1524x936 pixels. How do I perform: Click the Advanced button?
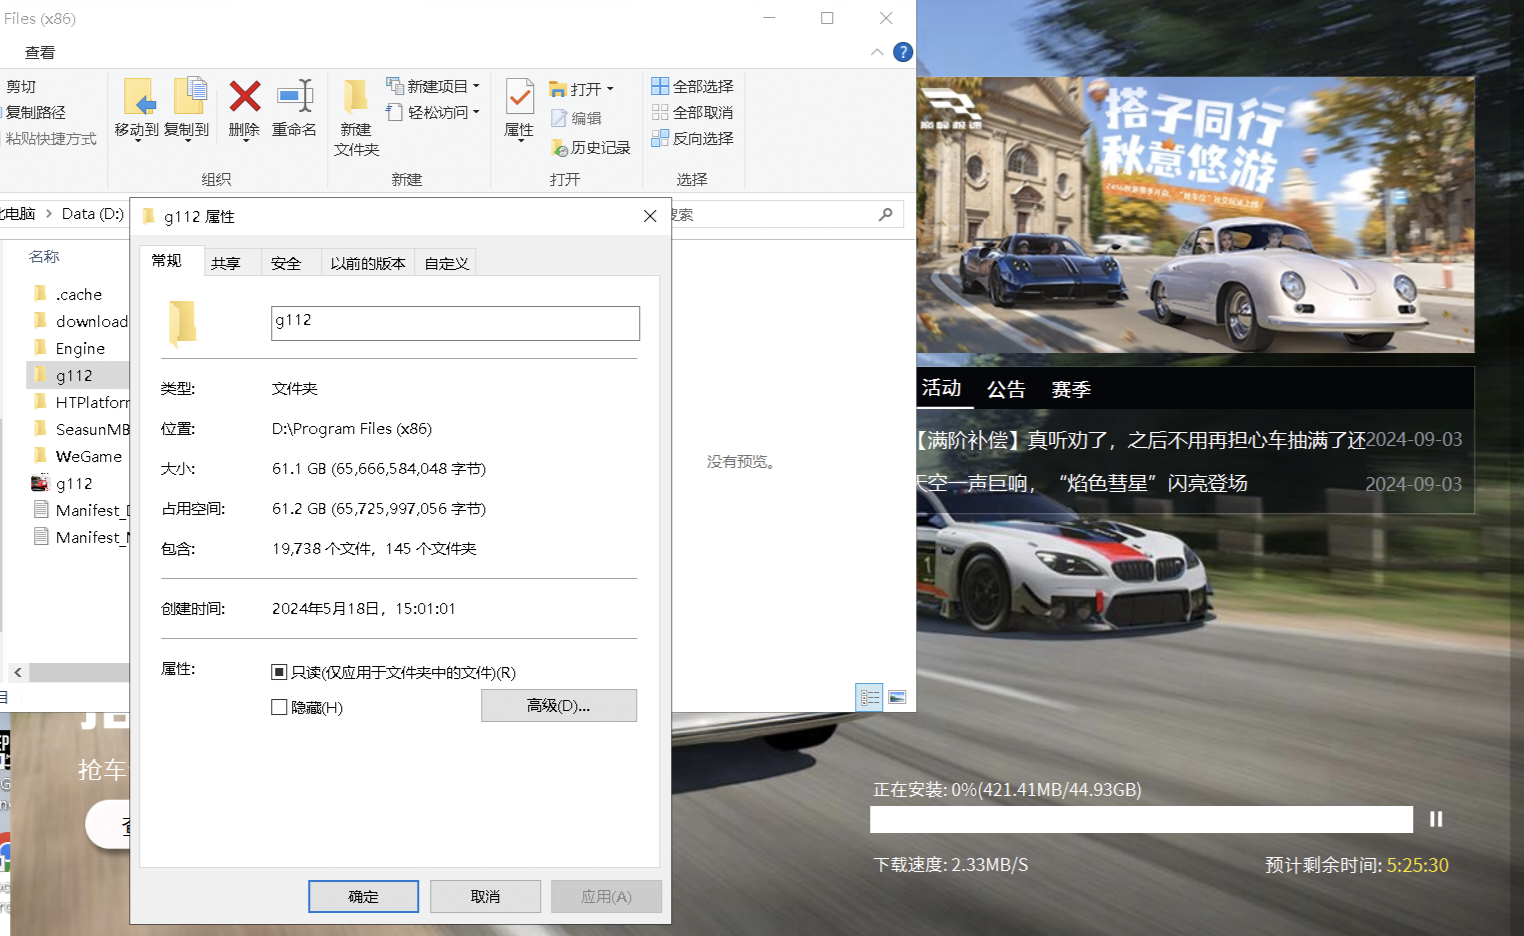[559, 705]
